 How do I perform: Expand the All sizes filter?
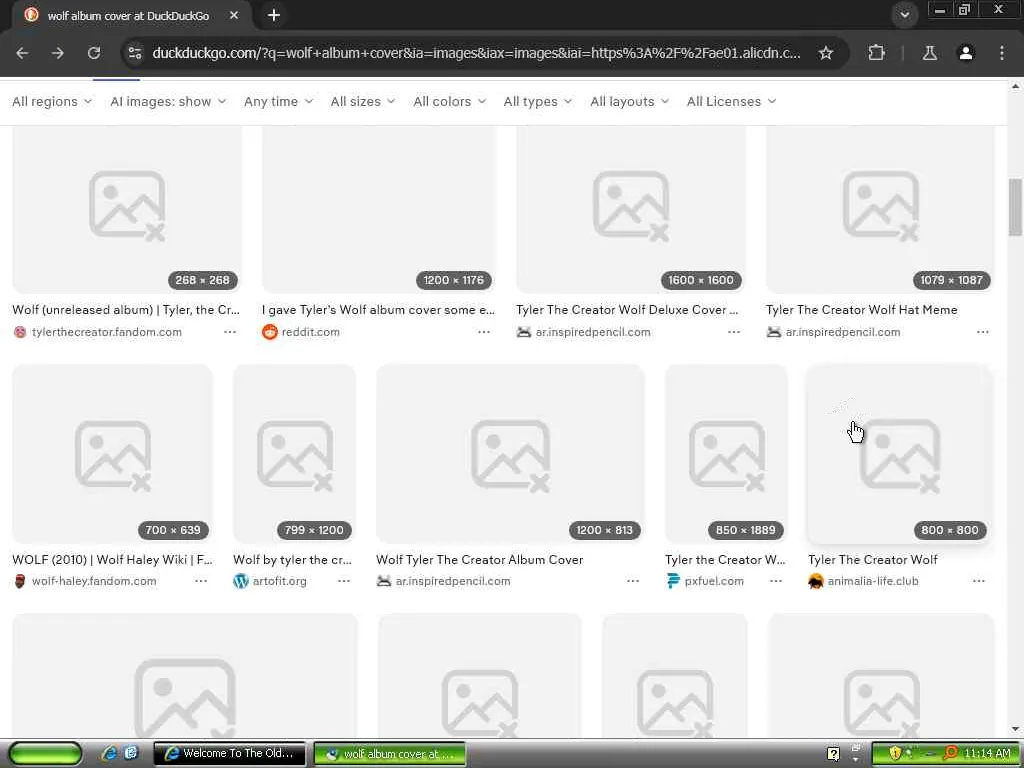[x=362, y=101]
